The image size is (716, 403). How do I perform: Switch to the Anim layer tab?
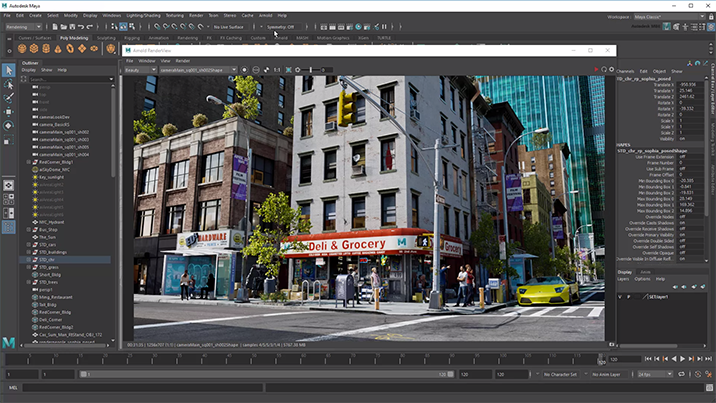645,272
